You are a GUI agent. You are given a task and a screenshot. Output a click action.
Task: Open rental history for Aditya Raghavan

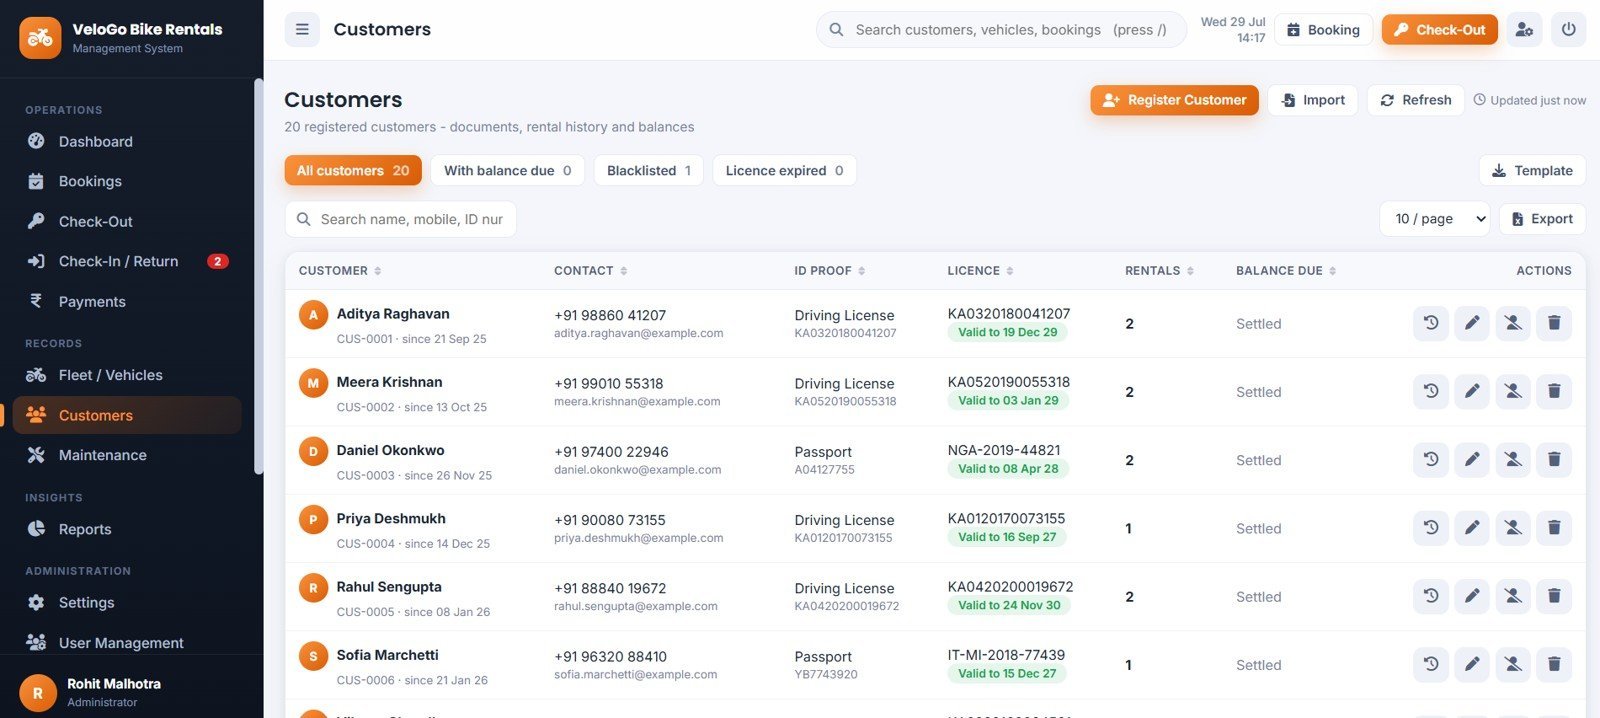coord(1431,323)
